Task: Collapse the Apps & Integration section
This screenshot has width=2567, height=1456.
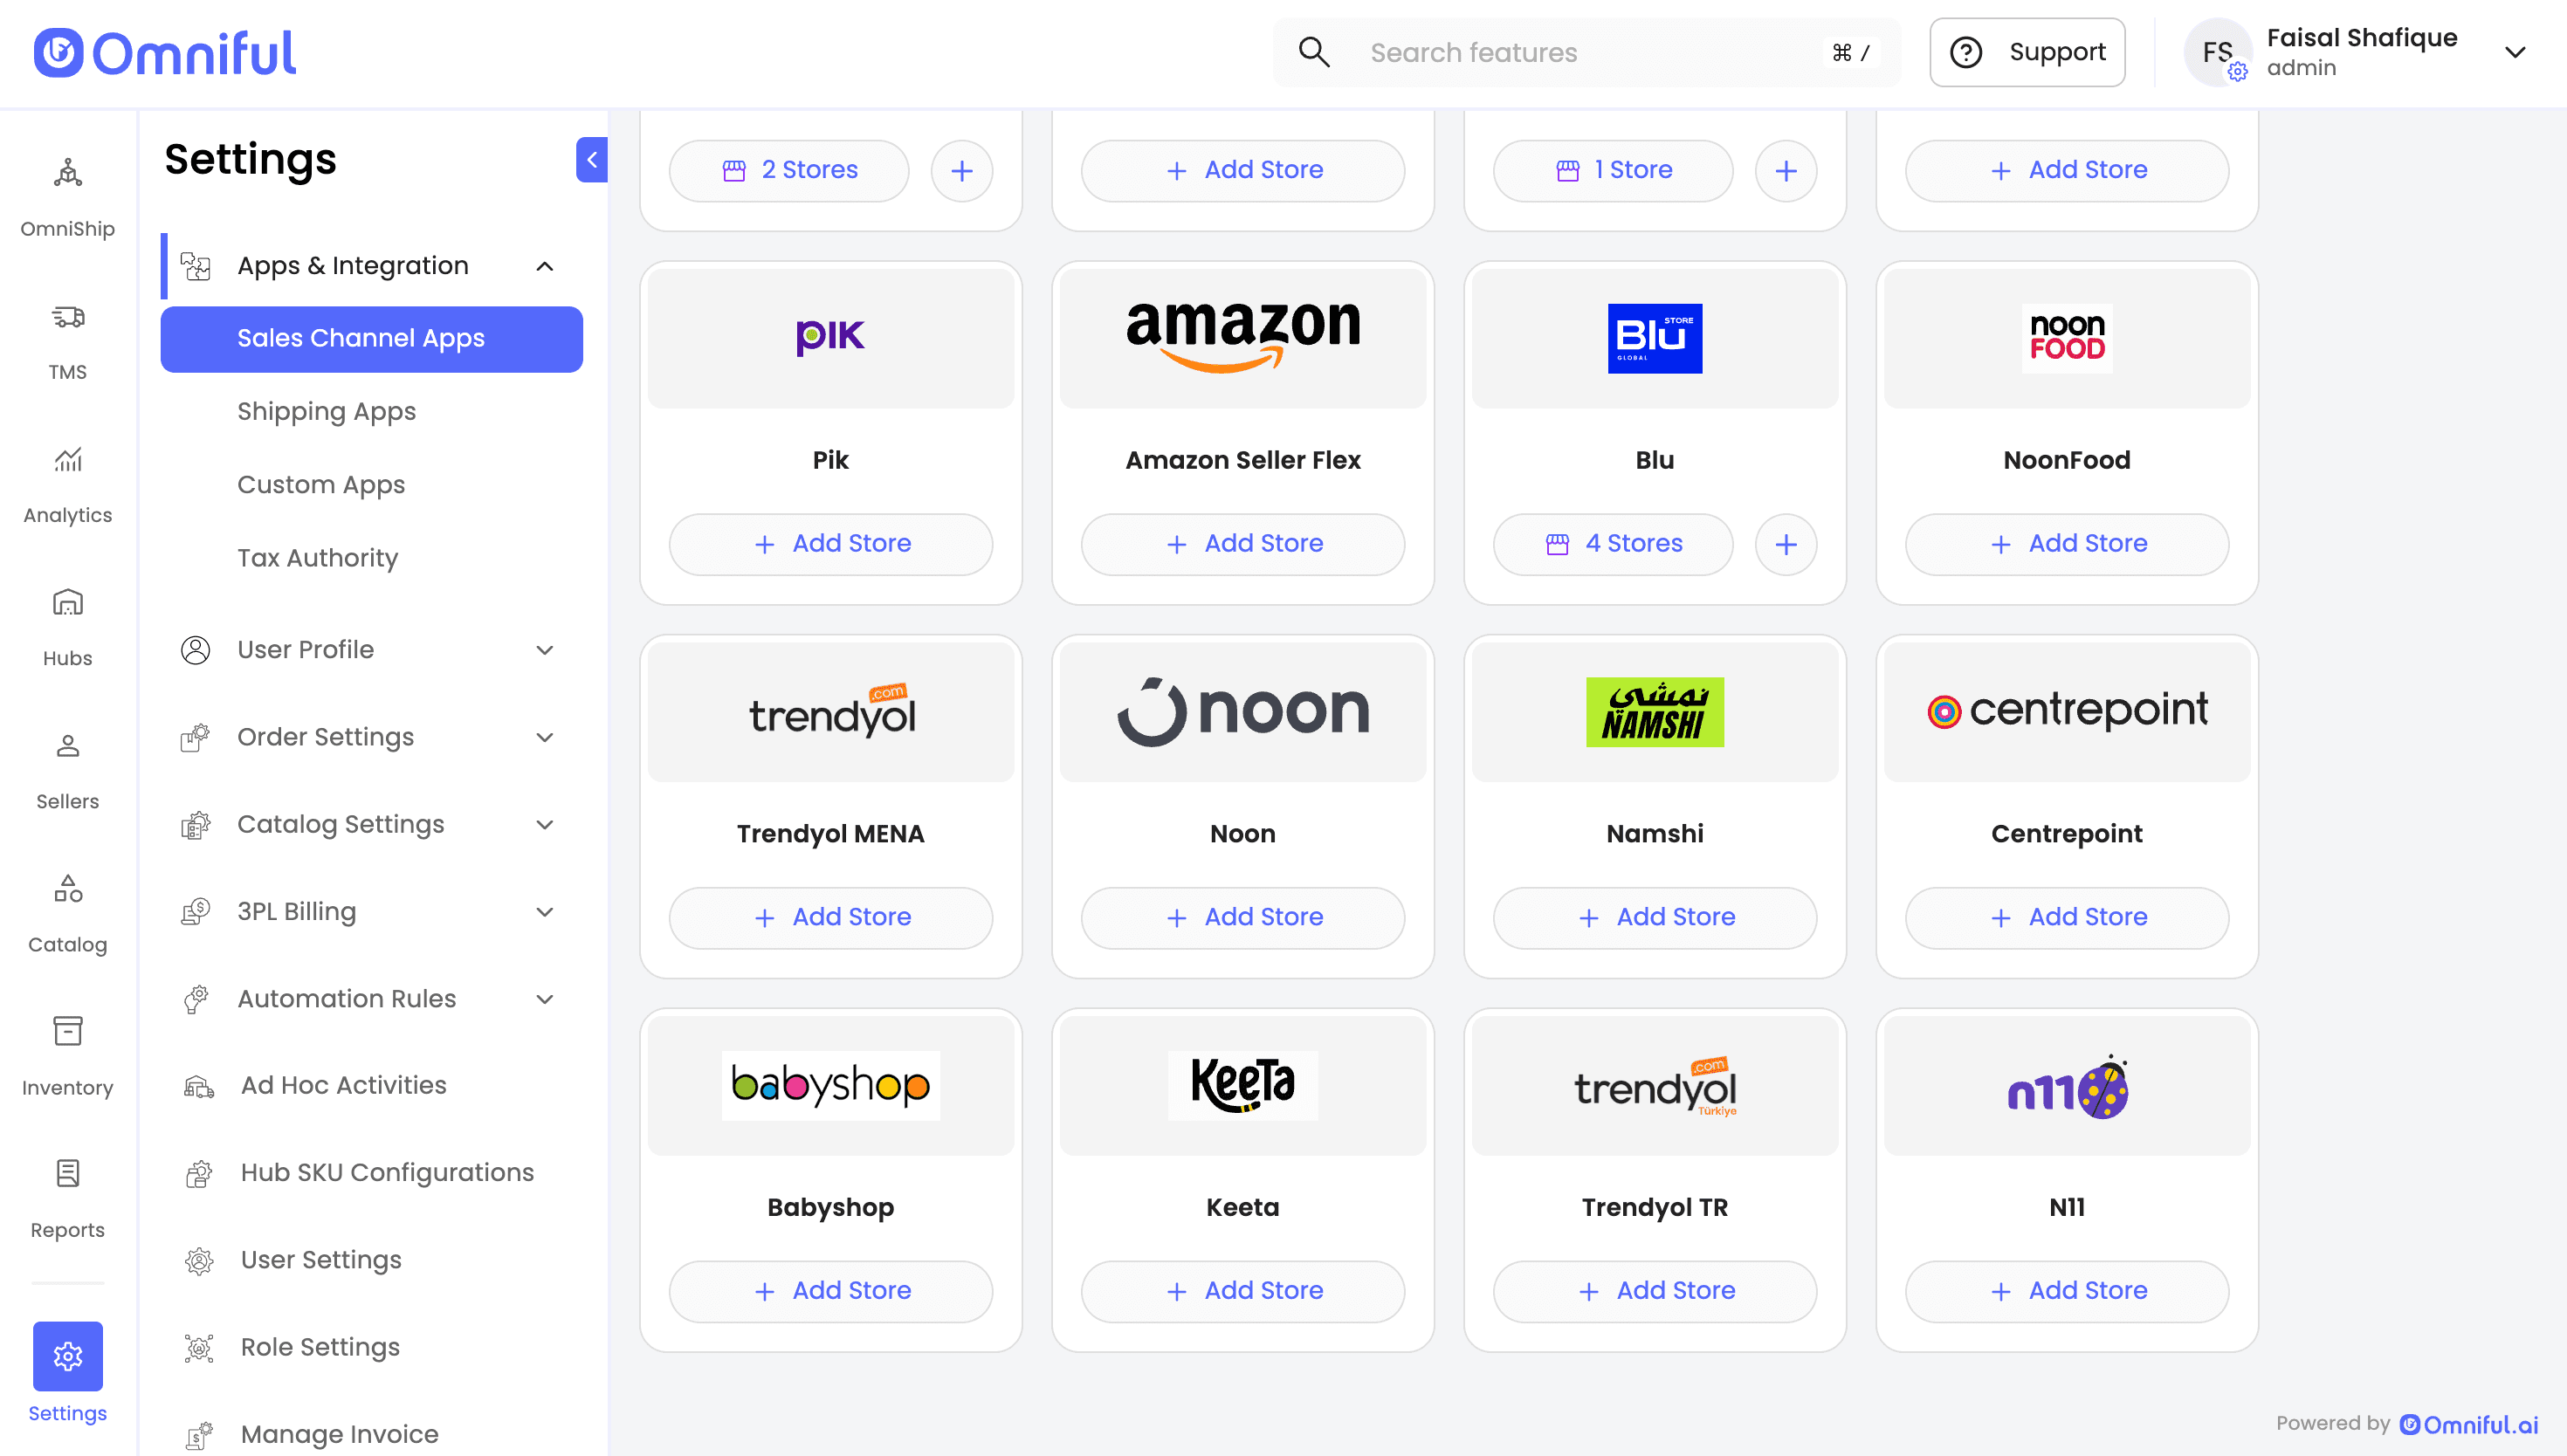Action: (545, 266)
